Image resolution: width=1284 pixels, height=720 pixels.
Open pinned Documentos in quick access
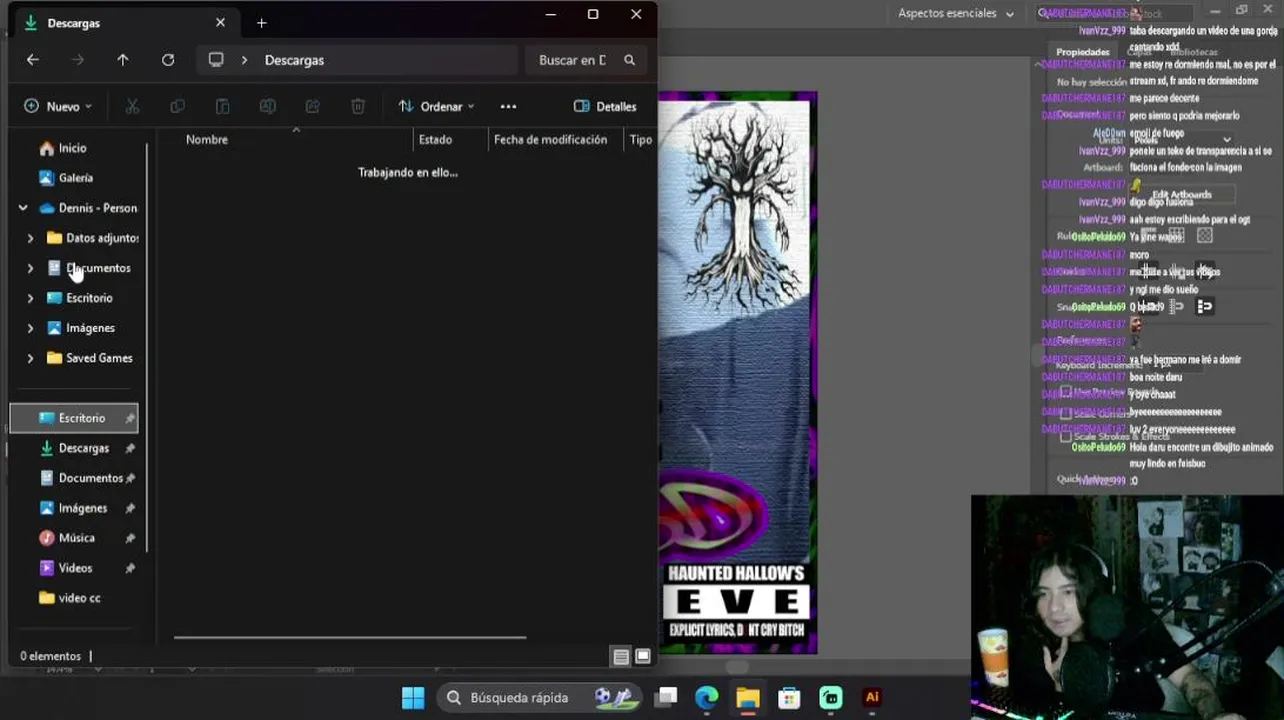click(x=88, y=478)
